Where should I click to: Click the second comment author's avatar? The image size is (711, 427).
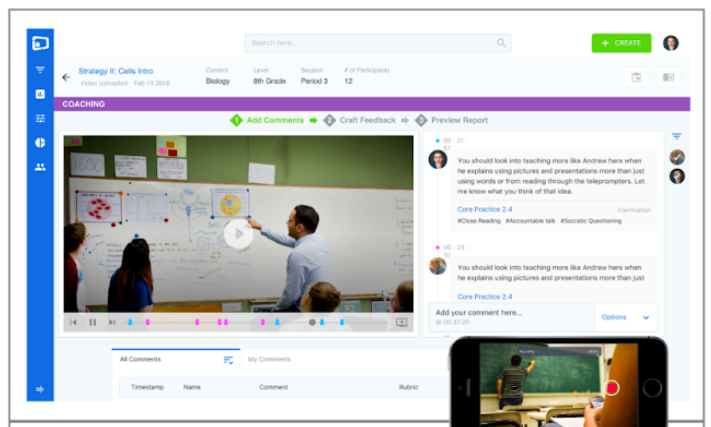[438, 266]
